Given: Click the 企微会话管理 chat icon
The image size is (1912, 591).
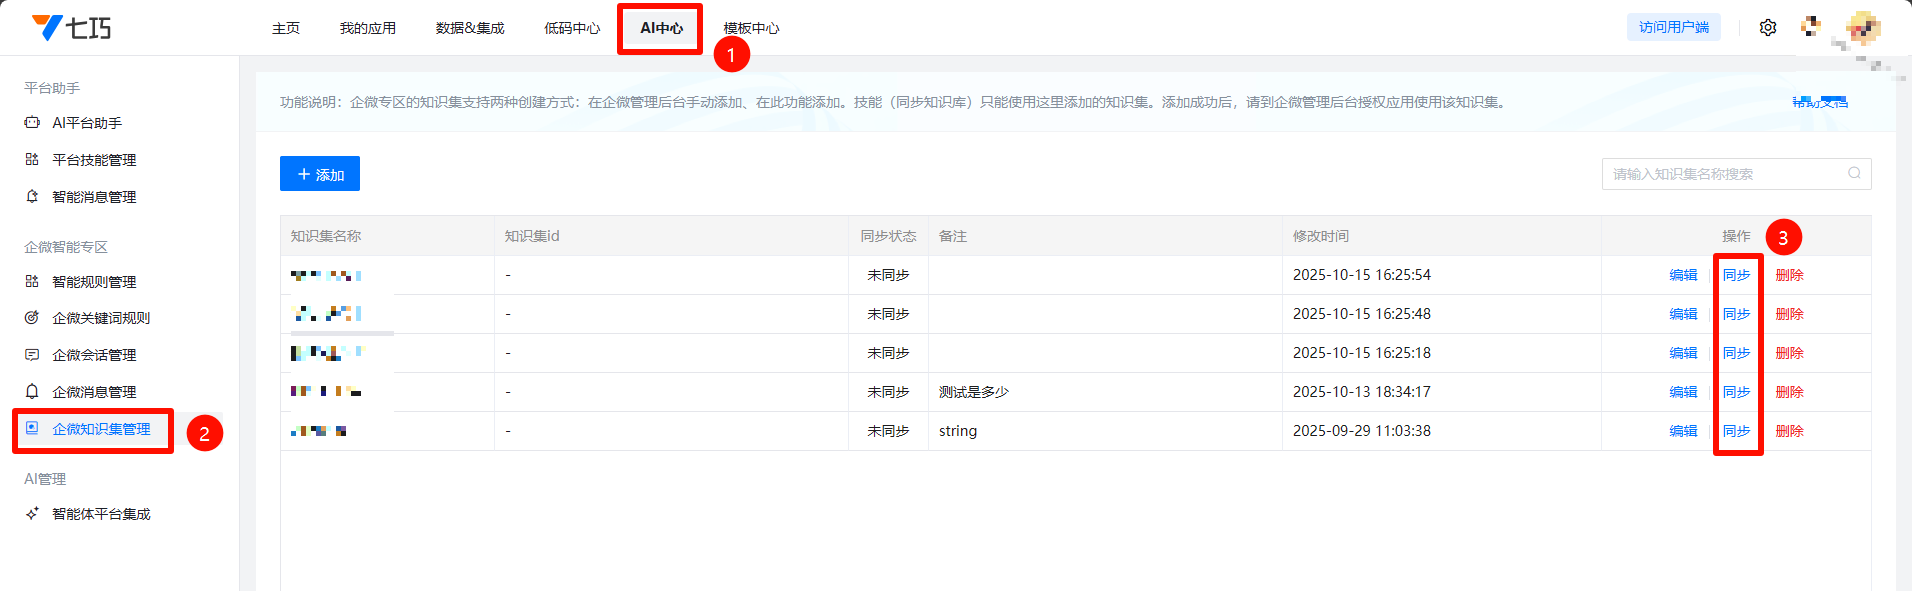Looking at the screenshot, I should tap(32, 355).
